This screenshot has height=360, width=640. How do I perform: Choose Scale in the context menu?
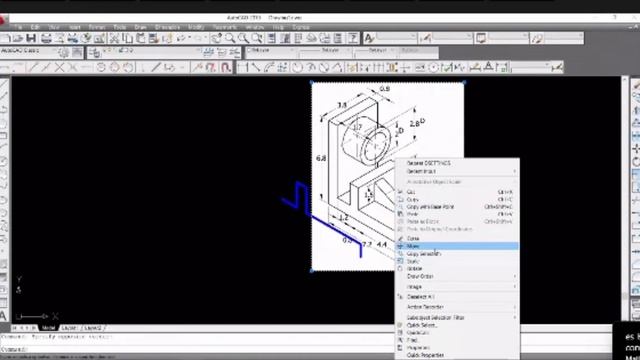pos(457,261)
